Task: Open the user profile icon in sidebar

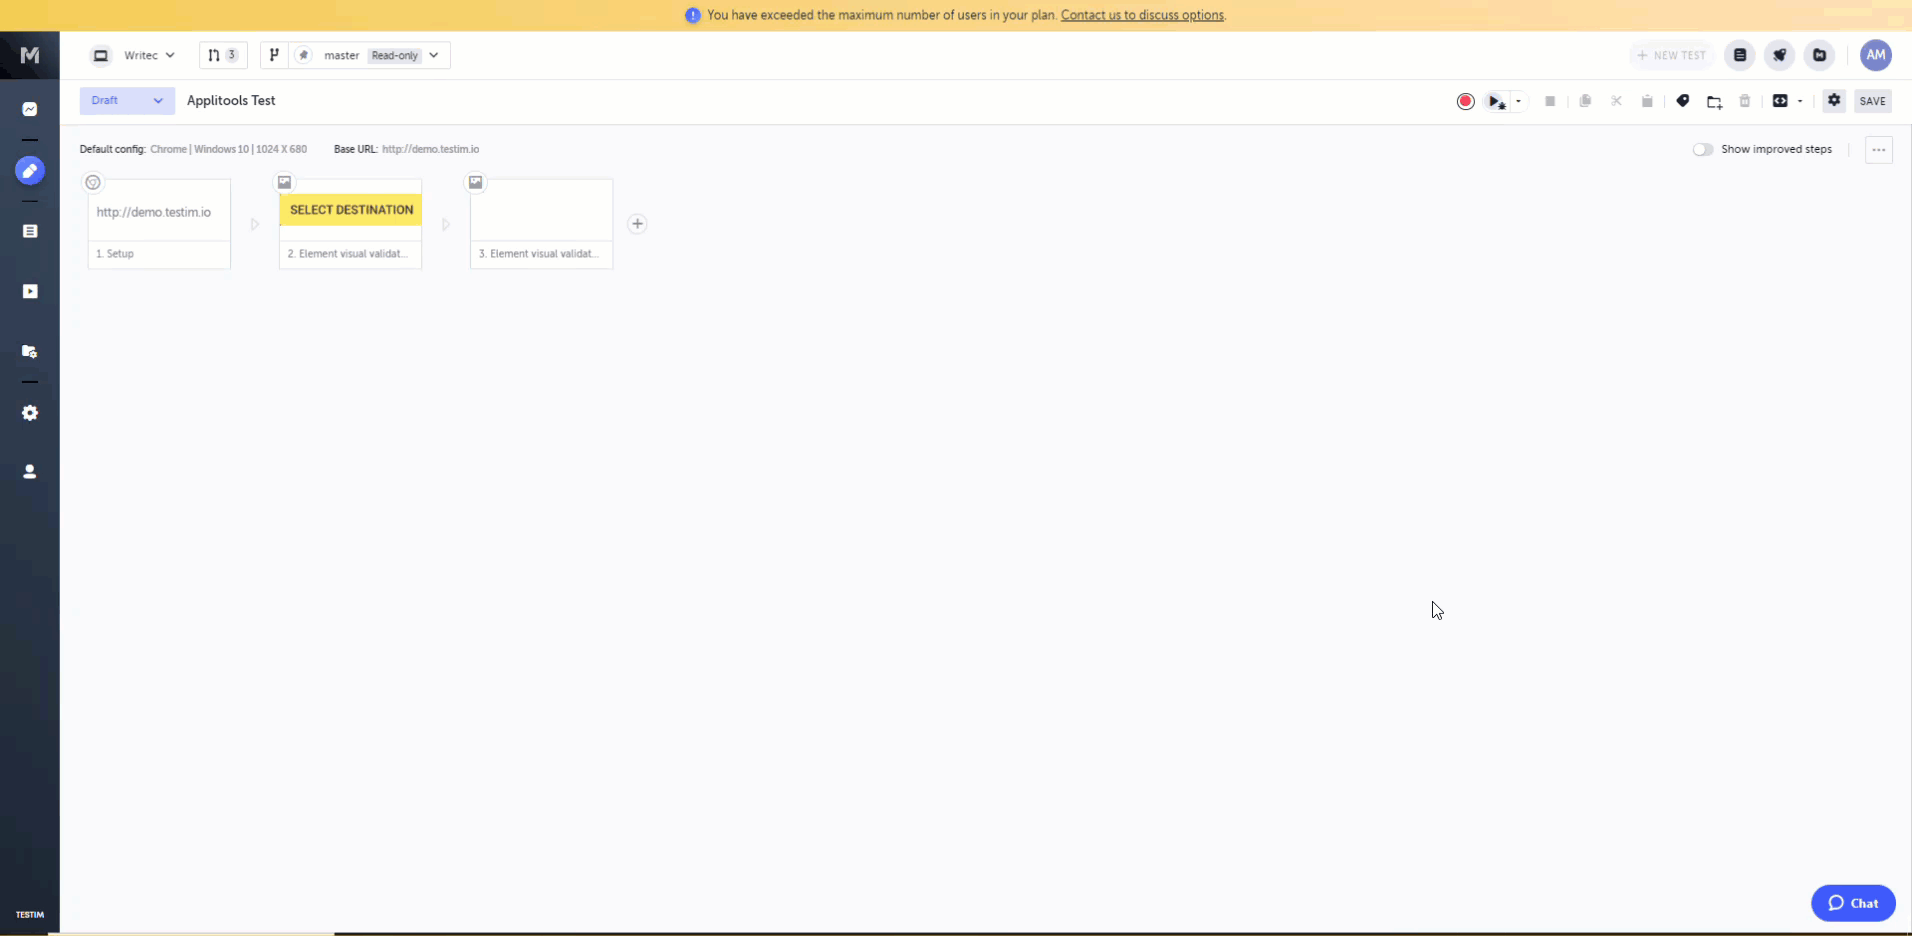Action: tap(30, 471)
